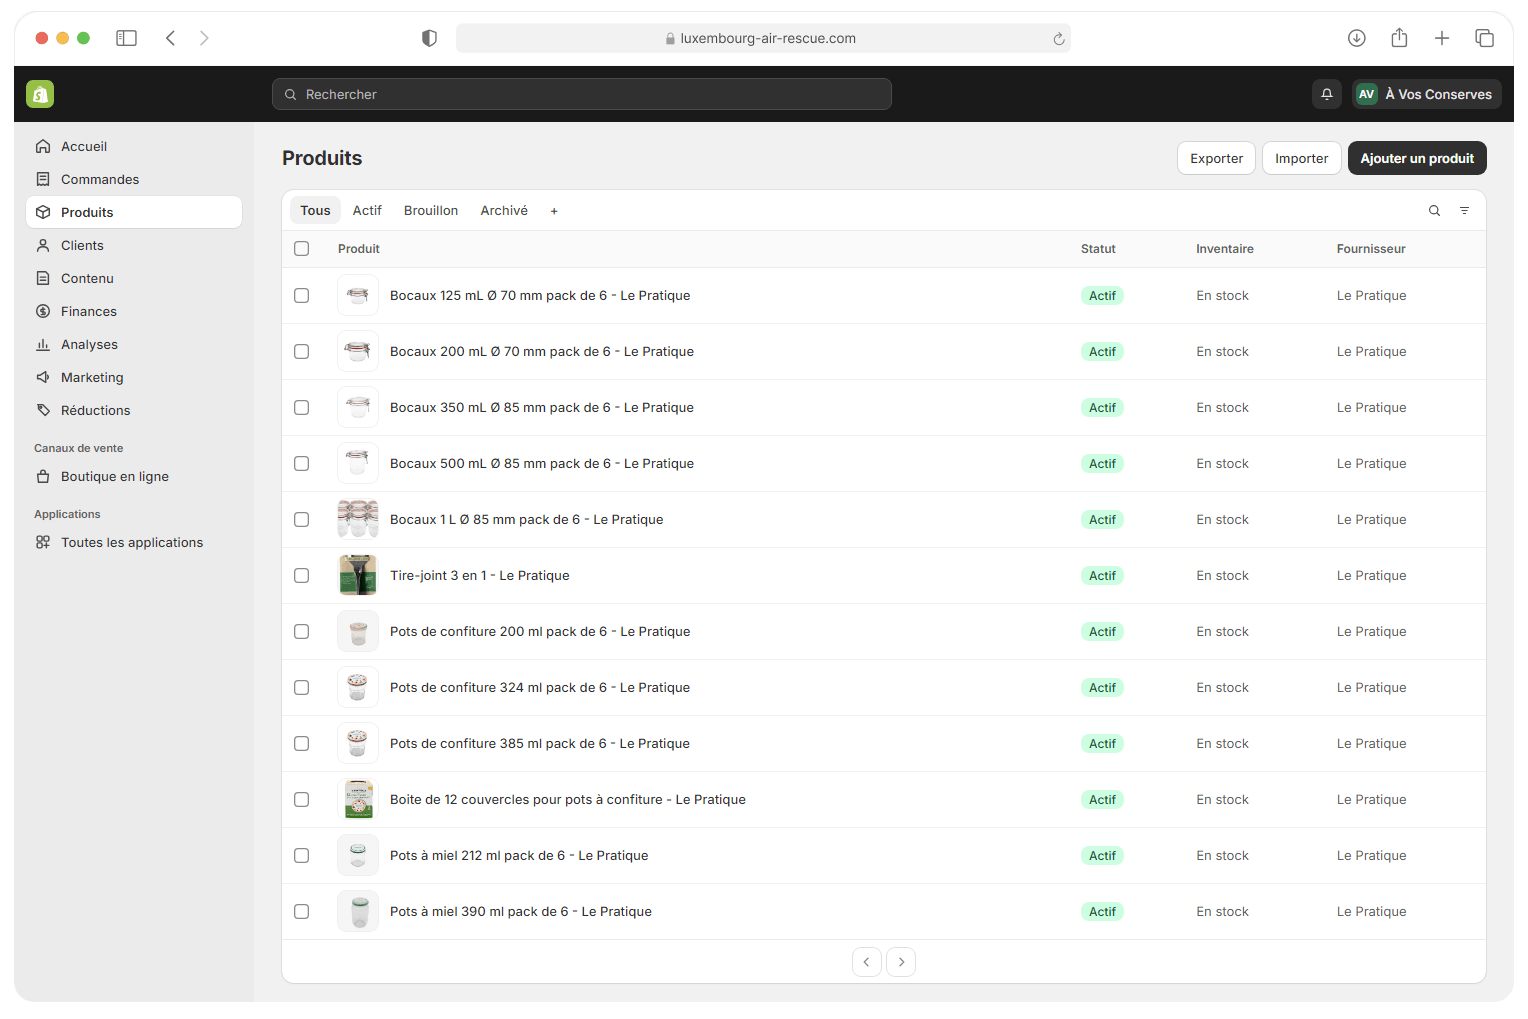Click the privacy shield icon

pyautogui.click(x=429, y=38)
